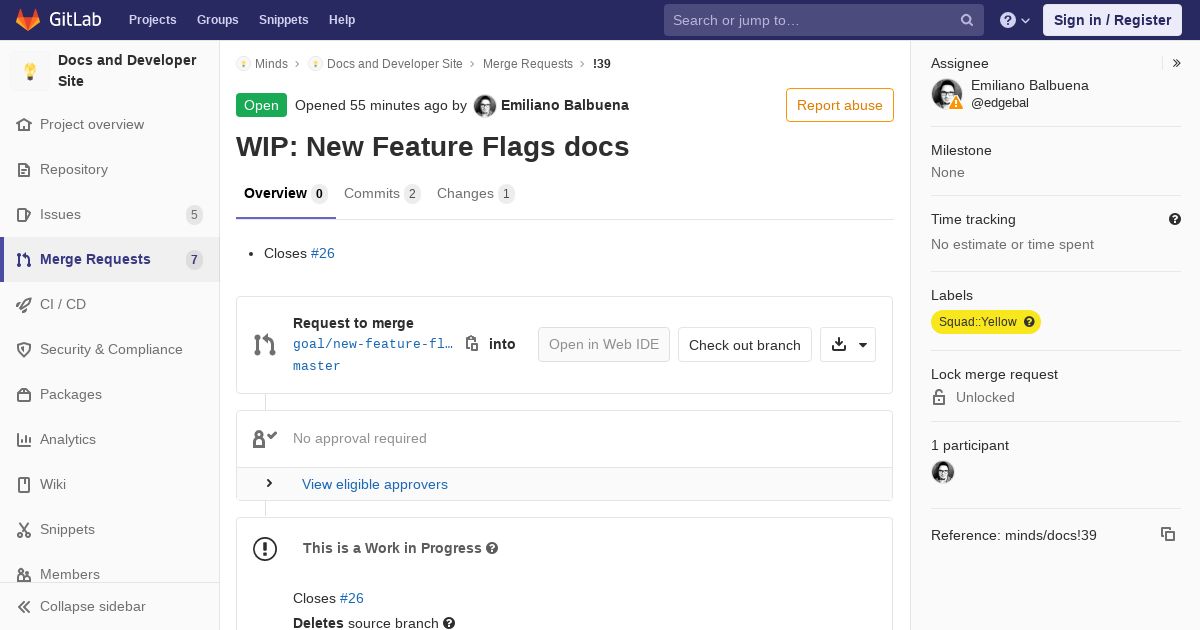Open the Packages sidebar icon

pos(24,394)
